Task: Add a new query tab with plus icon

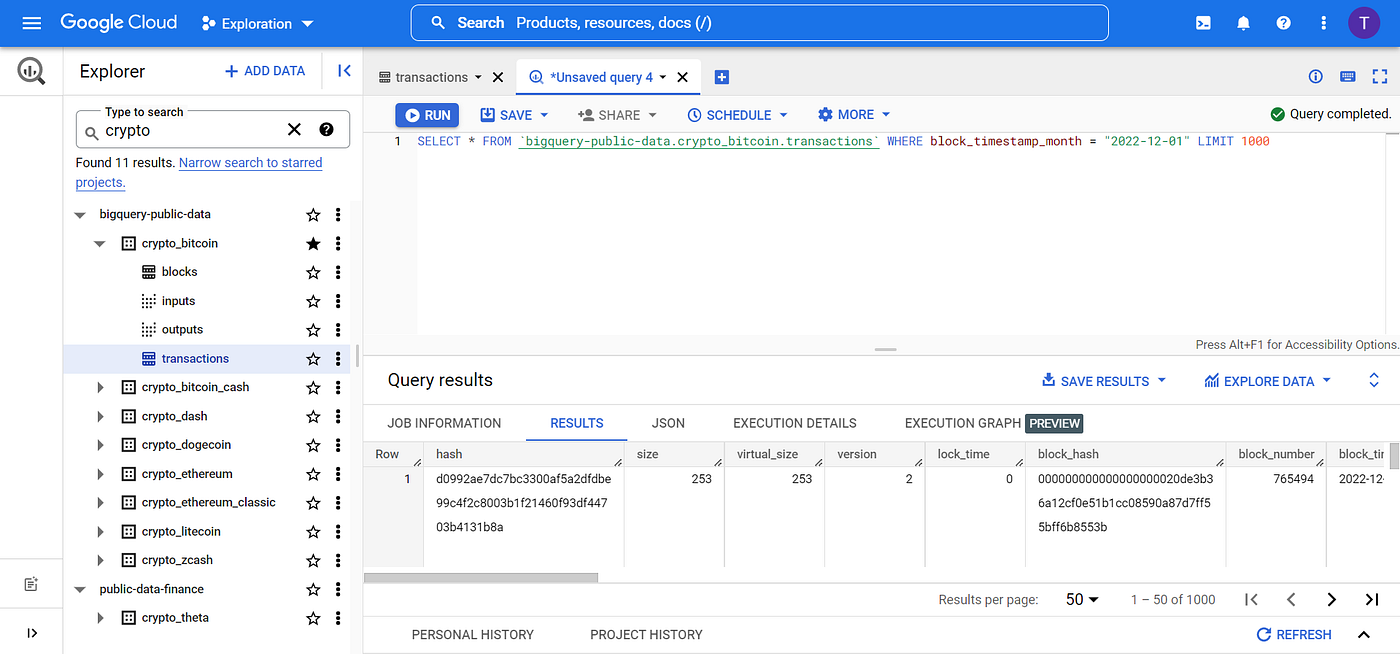Action: (x=722, y=77)
